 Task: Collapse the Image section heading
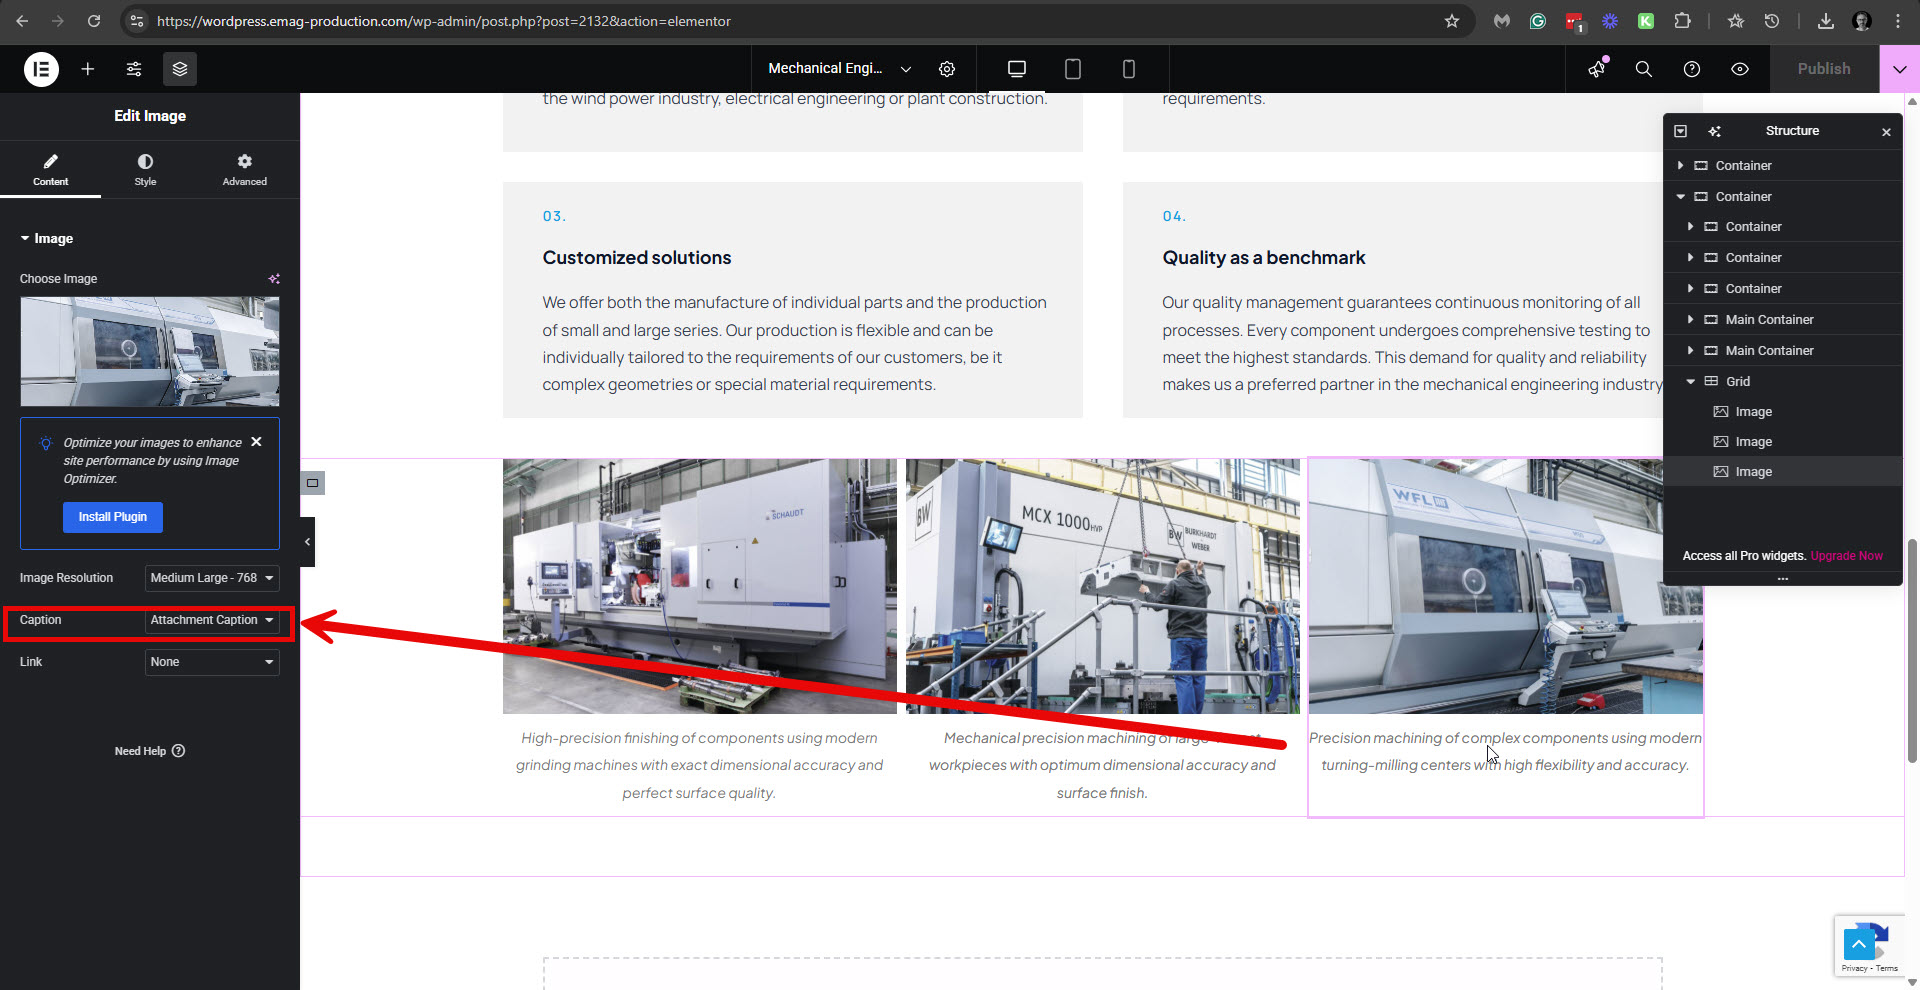click(46, 239)
